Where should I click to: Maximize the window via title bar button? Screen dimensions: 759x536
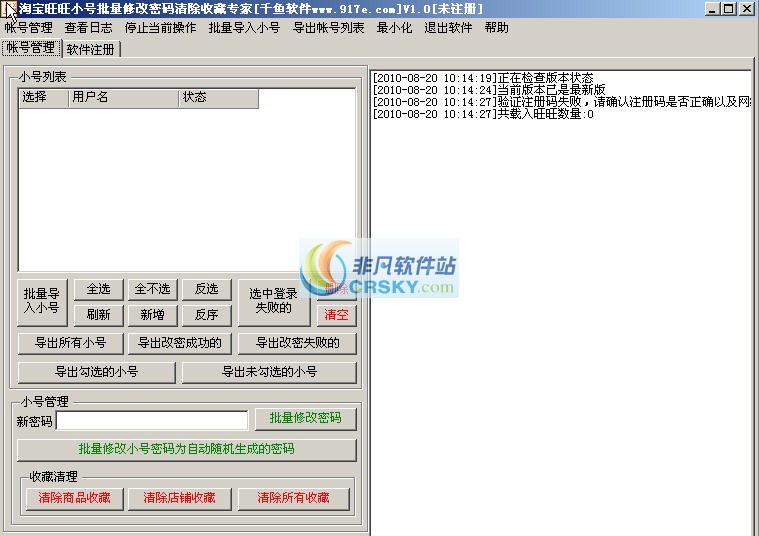tap(728, 9)
